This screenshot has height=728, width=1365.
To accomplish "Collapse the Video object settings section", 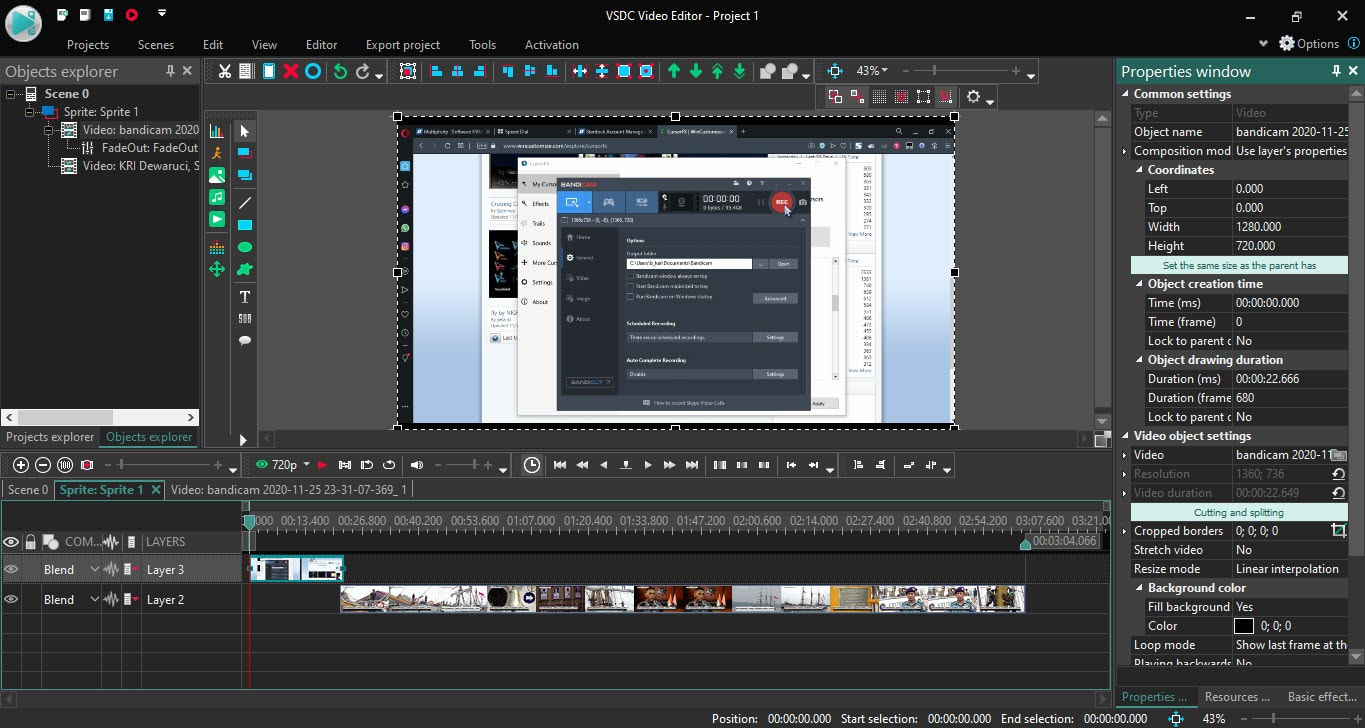I will [1125, 436].
